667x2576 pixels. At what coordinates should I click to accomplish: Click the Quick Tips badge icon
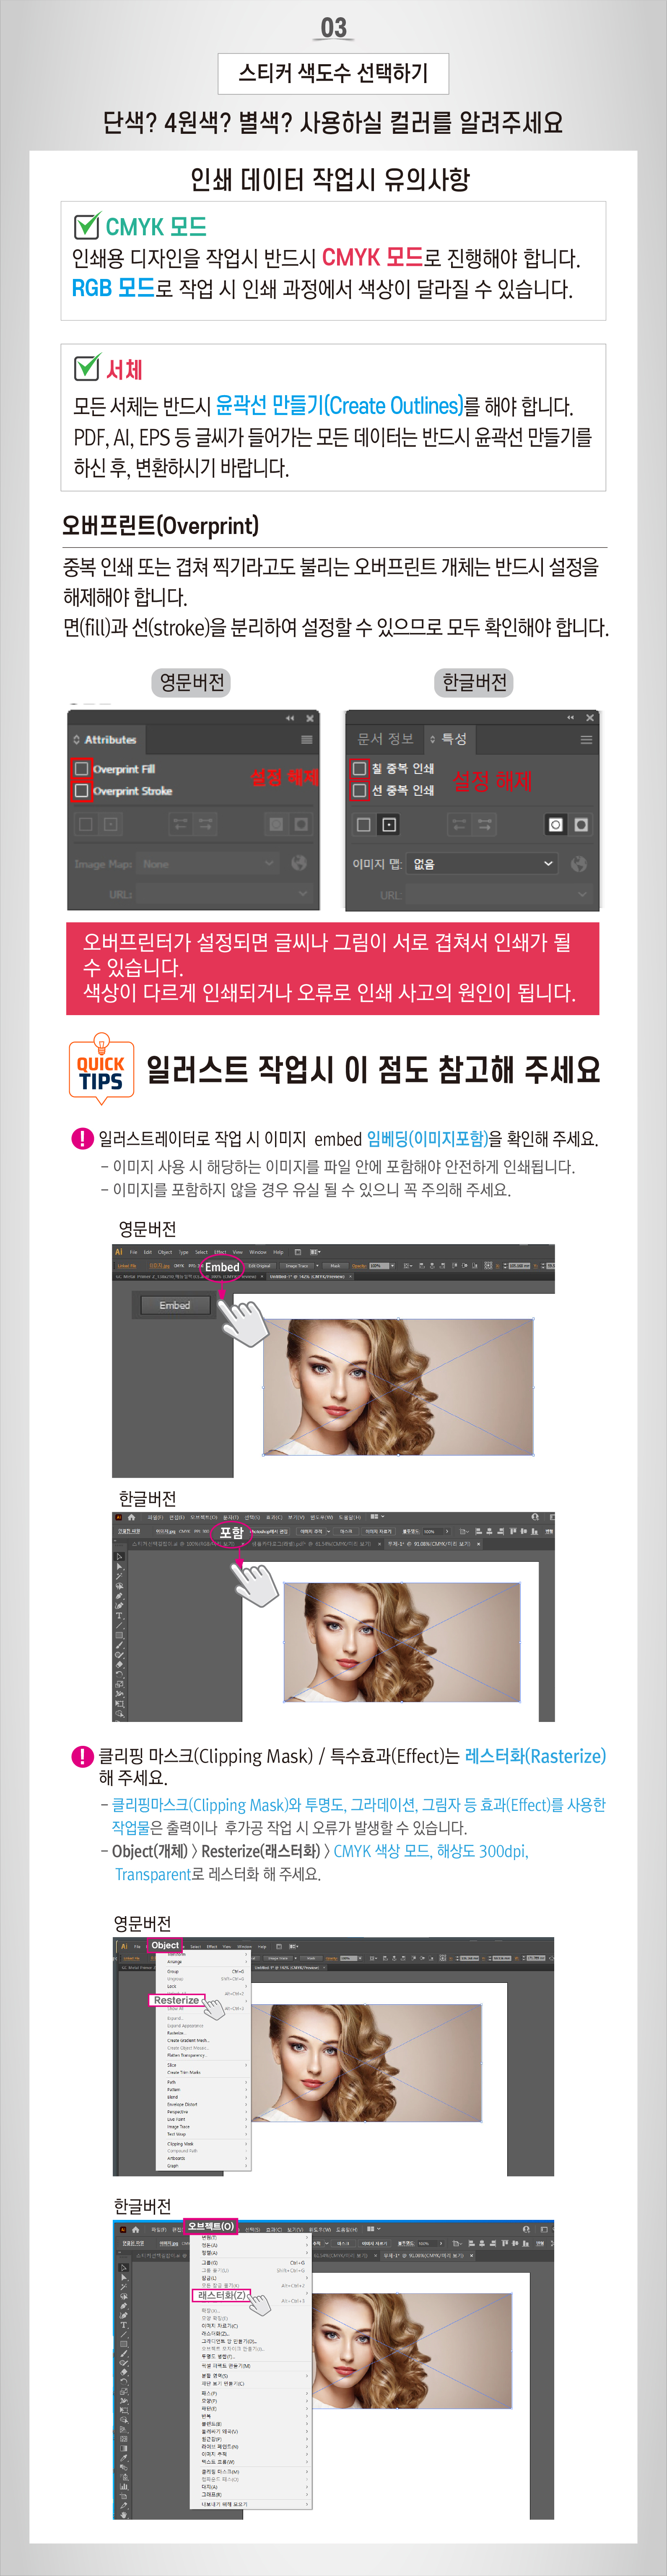click(101, 1068)
